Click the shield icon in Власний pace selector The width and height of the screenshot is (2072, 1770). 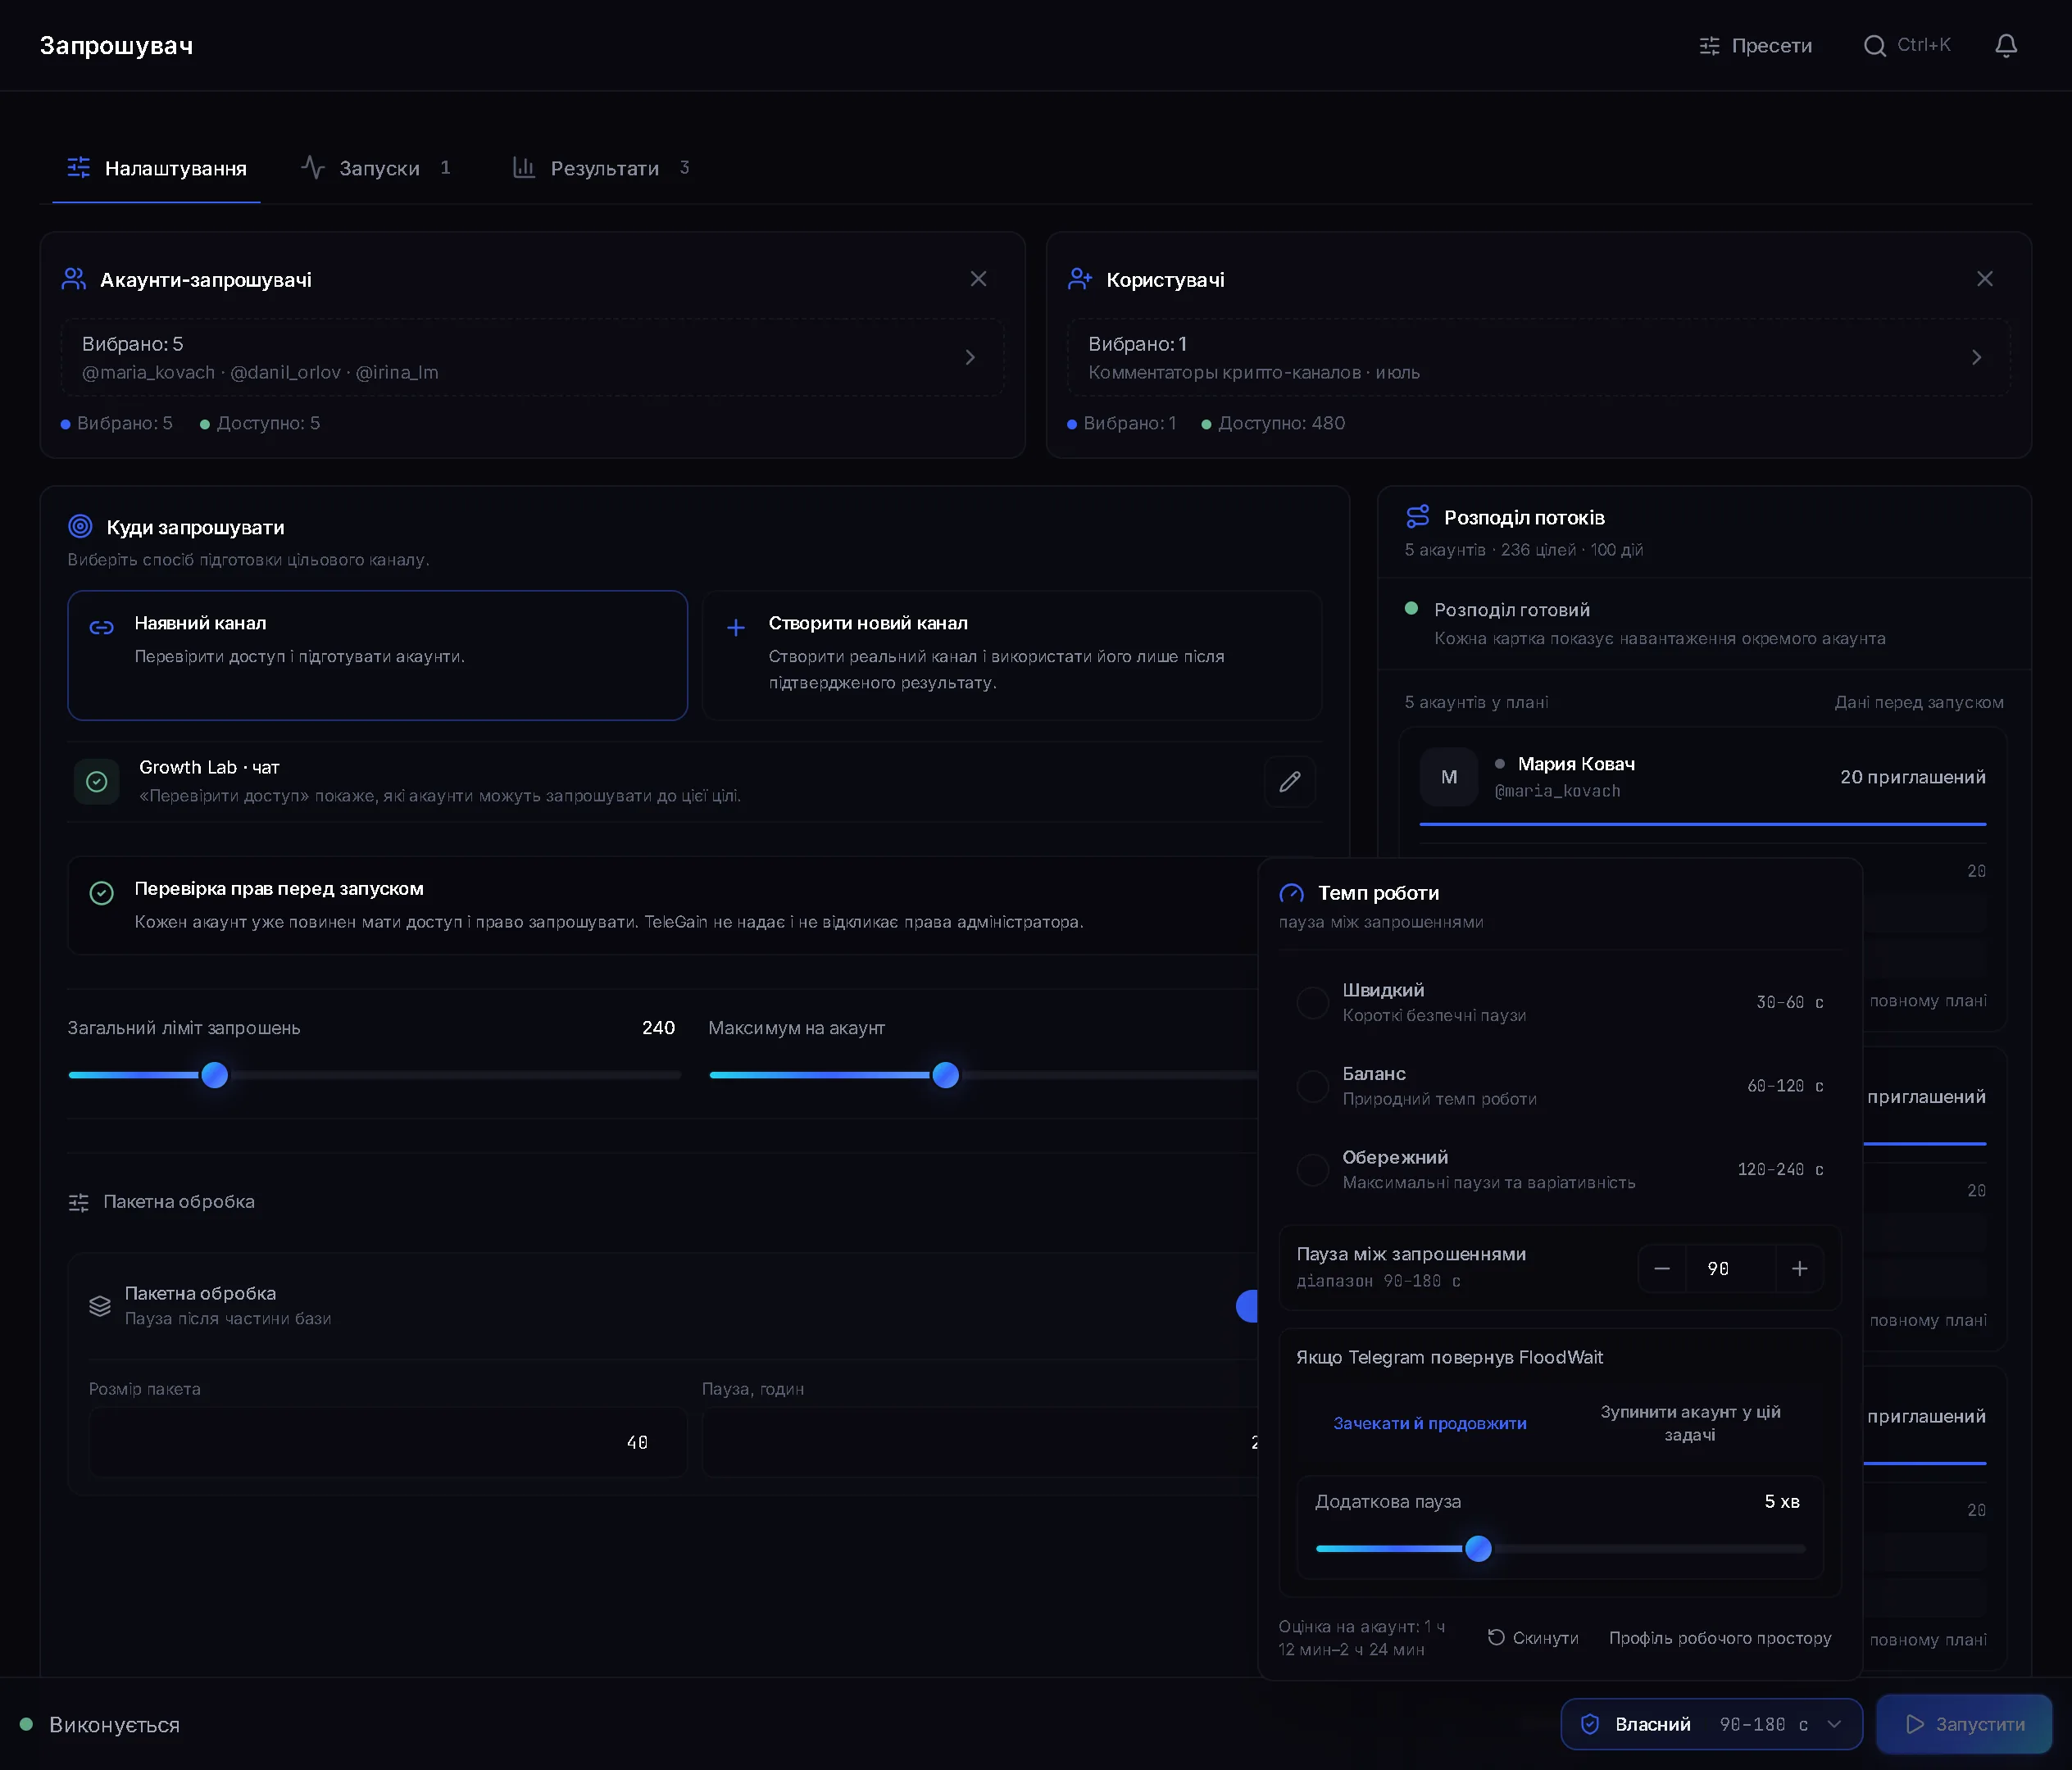point(1590,1724)
